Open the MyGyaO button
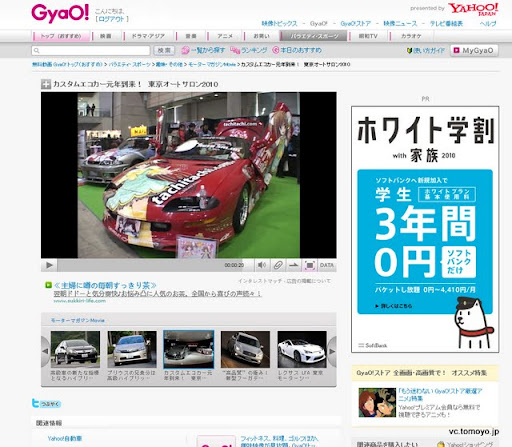 474,51
